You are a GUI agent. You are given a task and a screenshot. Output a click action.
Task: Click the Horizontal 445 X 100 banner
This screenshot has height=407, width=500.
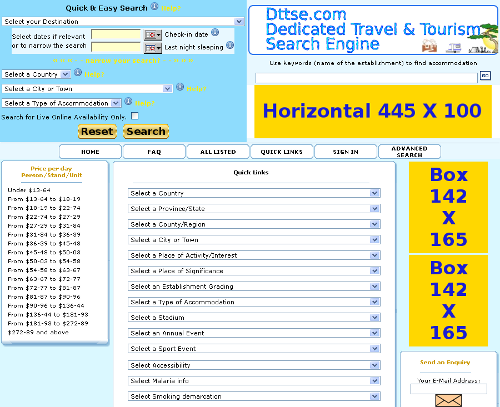[373, 111]
